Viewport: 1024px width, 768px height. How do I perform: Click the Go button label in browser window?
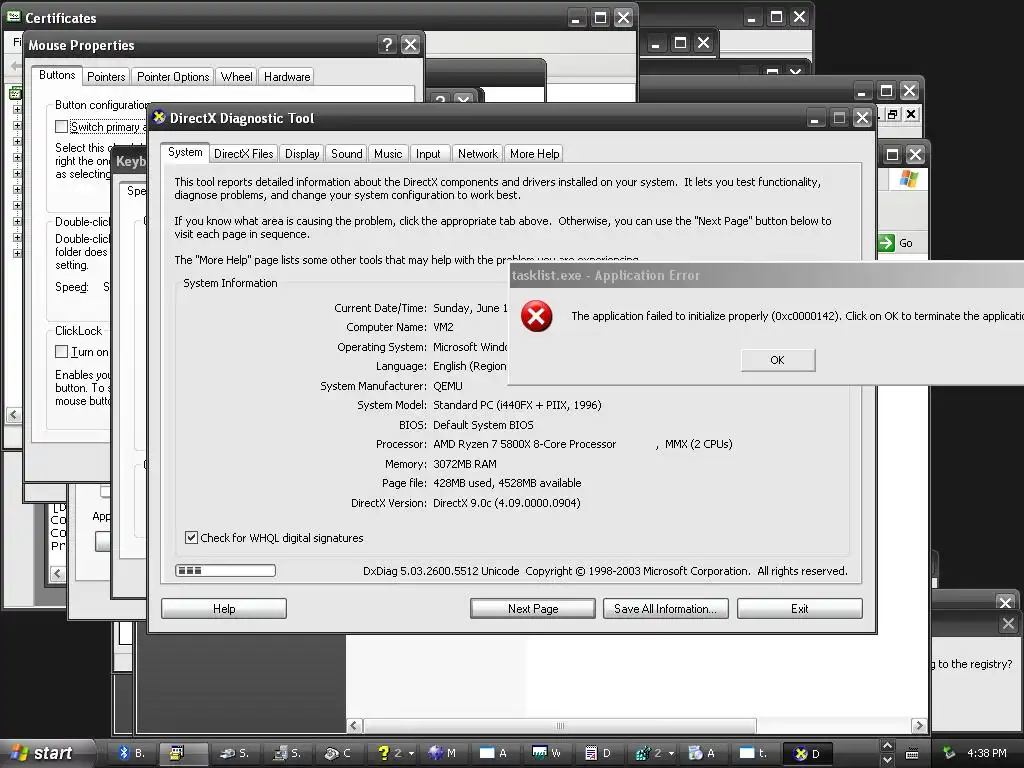tap(906, 243)
